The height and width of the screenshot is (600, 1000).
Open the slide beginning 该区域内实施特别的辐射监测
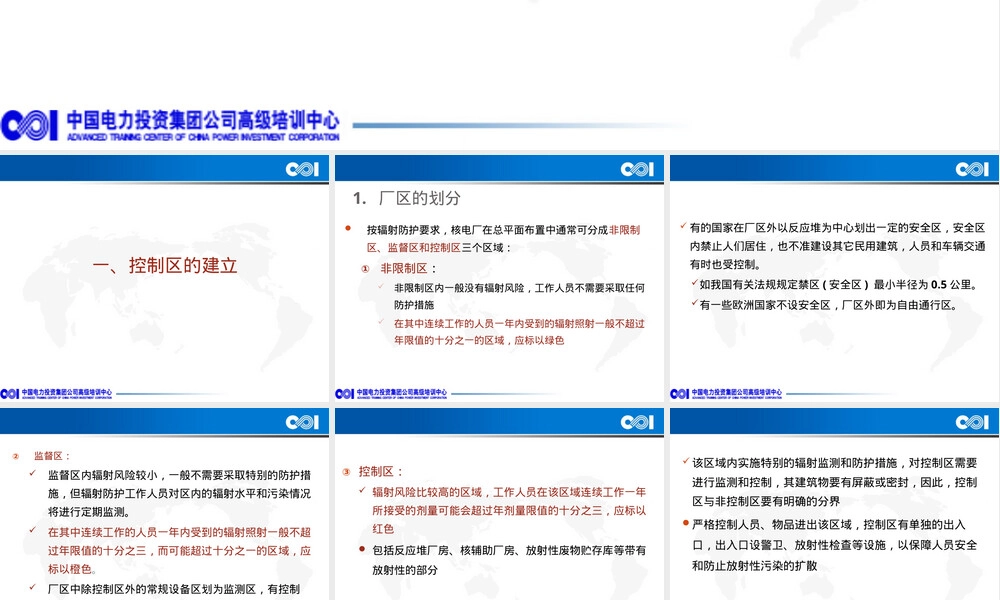(834, 504)
